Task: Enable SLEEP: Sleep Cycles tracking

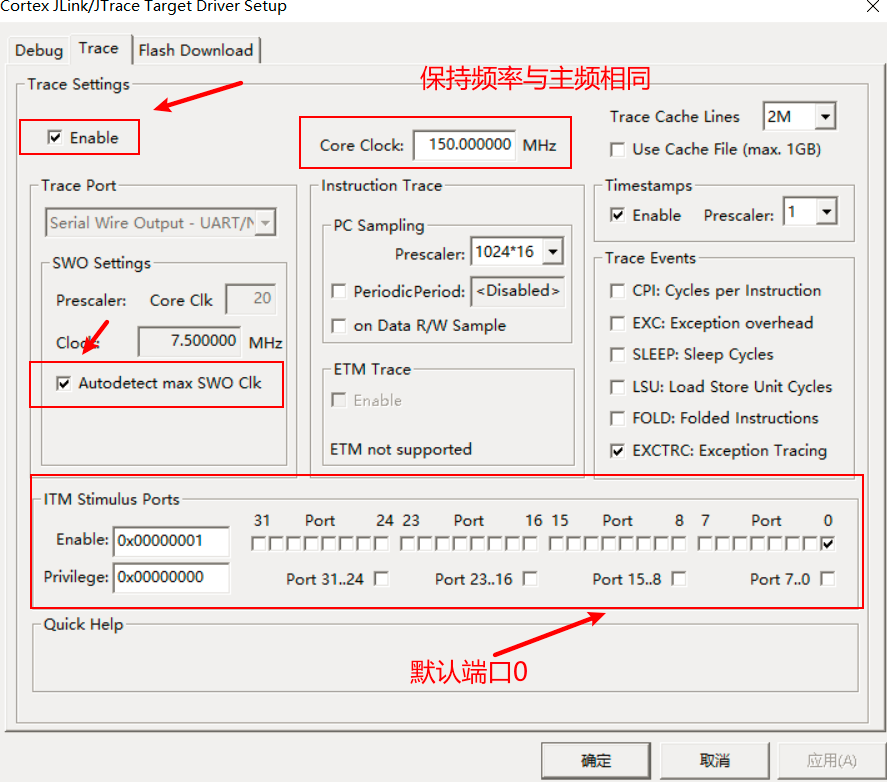Action: click(x=617, y=354)
